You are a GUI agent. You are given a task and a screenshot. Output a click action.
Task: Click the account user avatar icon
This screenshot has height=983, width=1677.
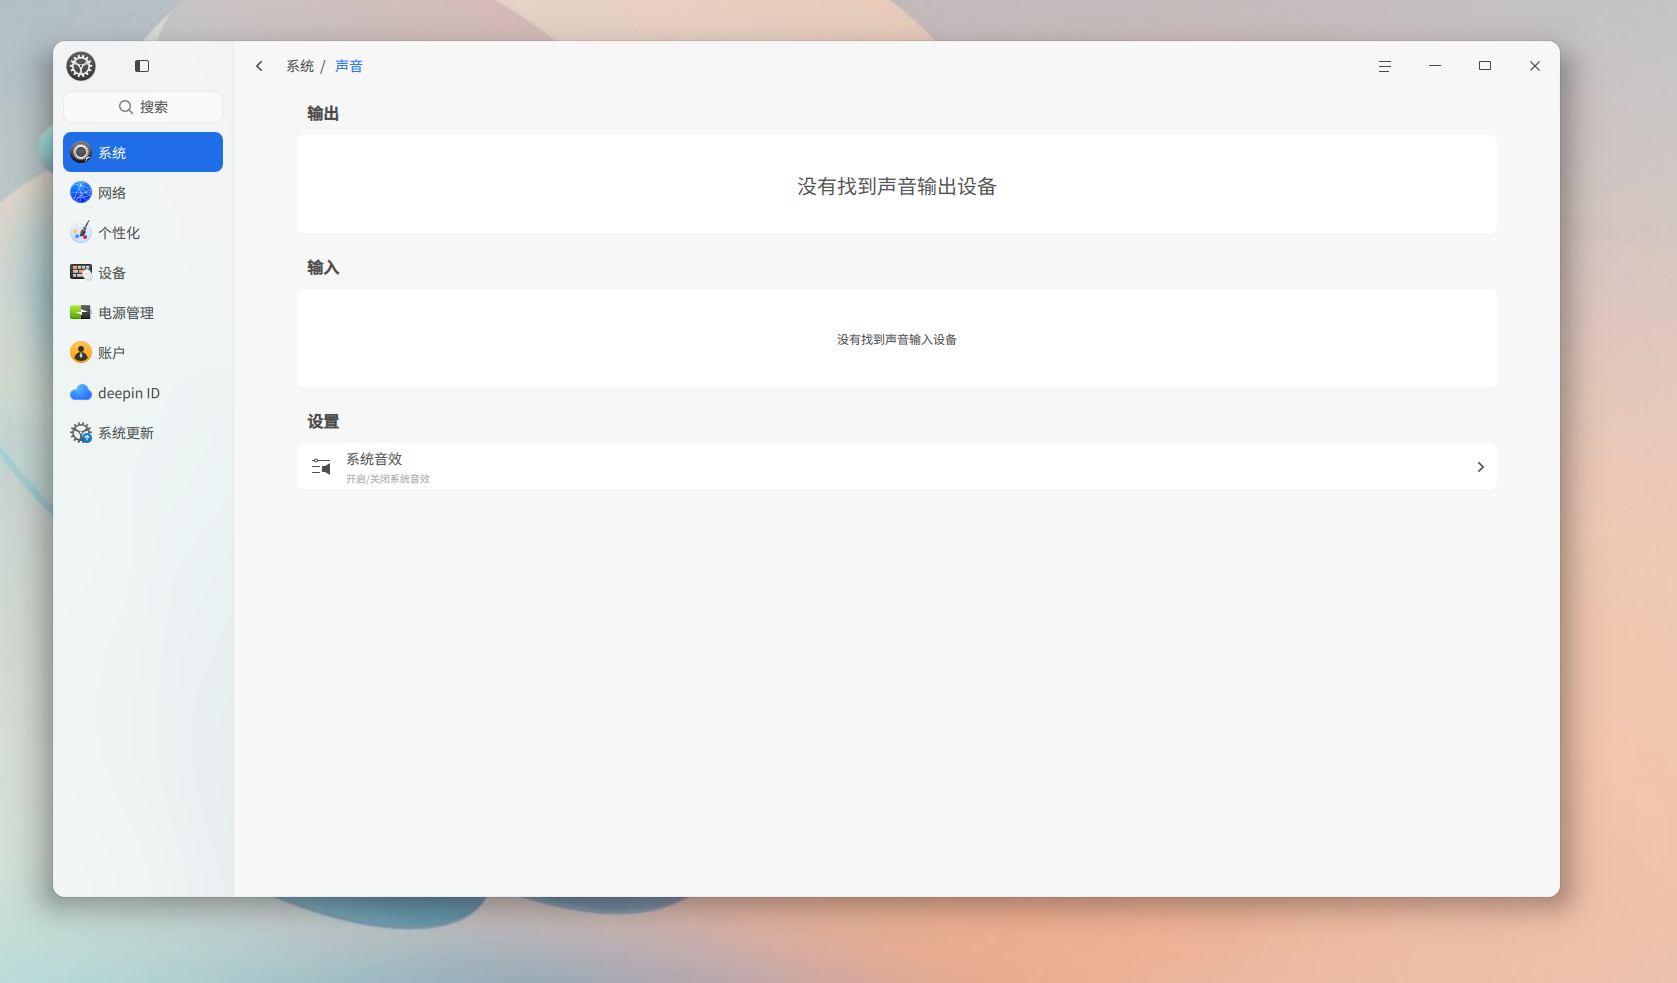[81, 352]
